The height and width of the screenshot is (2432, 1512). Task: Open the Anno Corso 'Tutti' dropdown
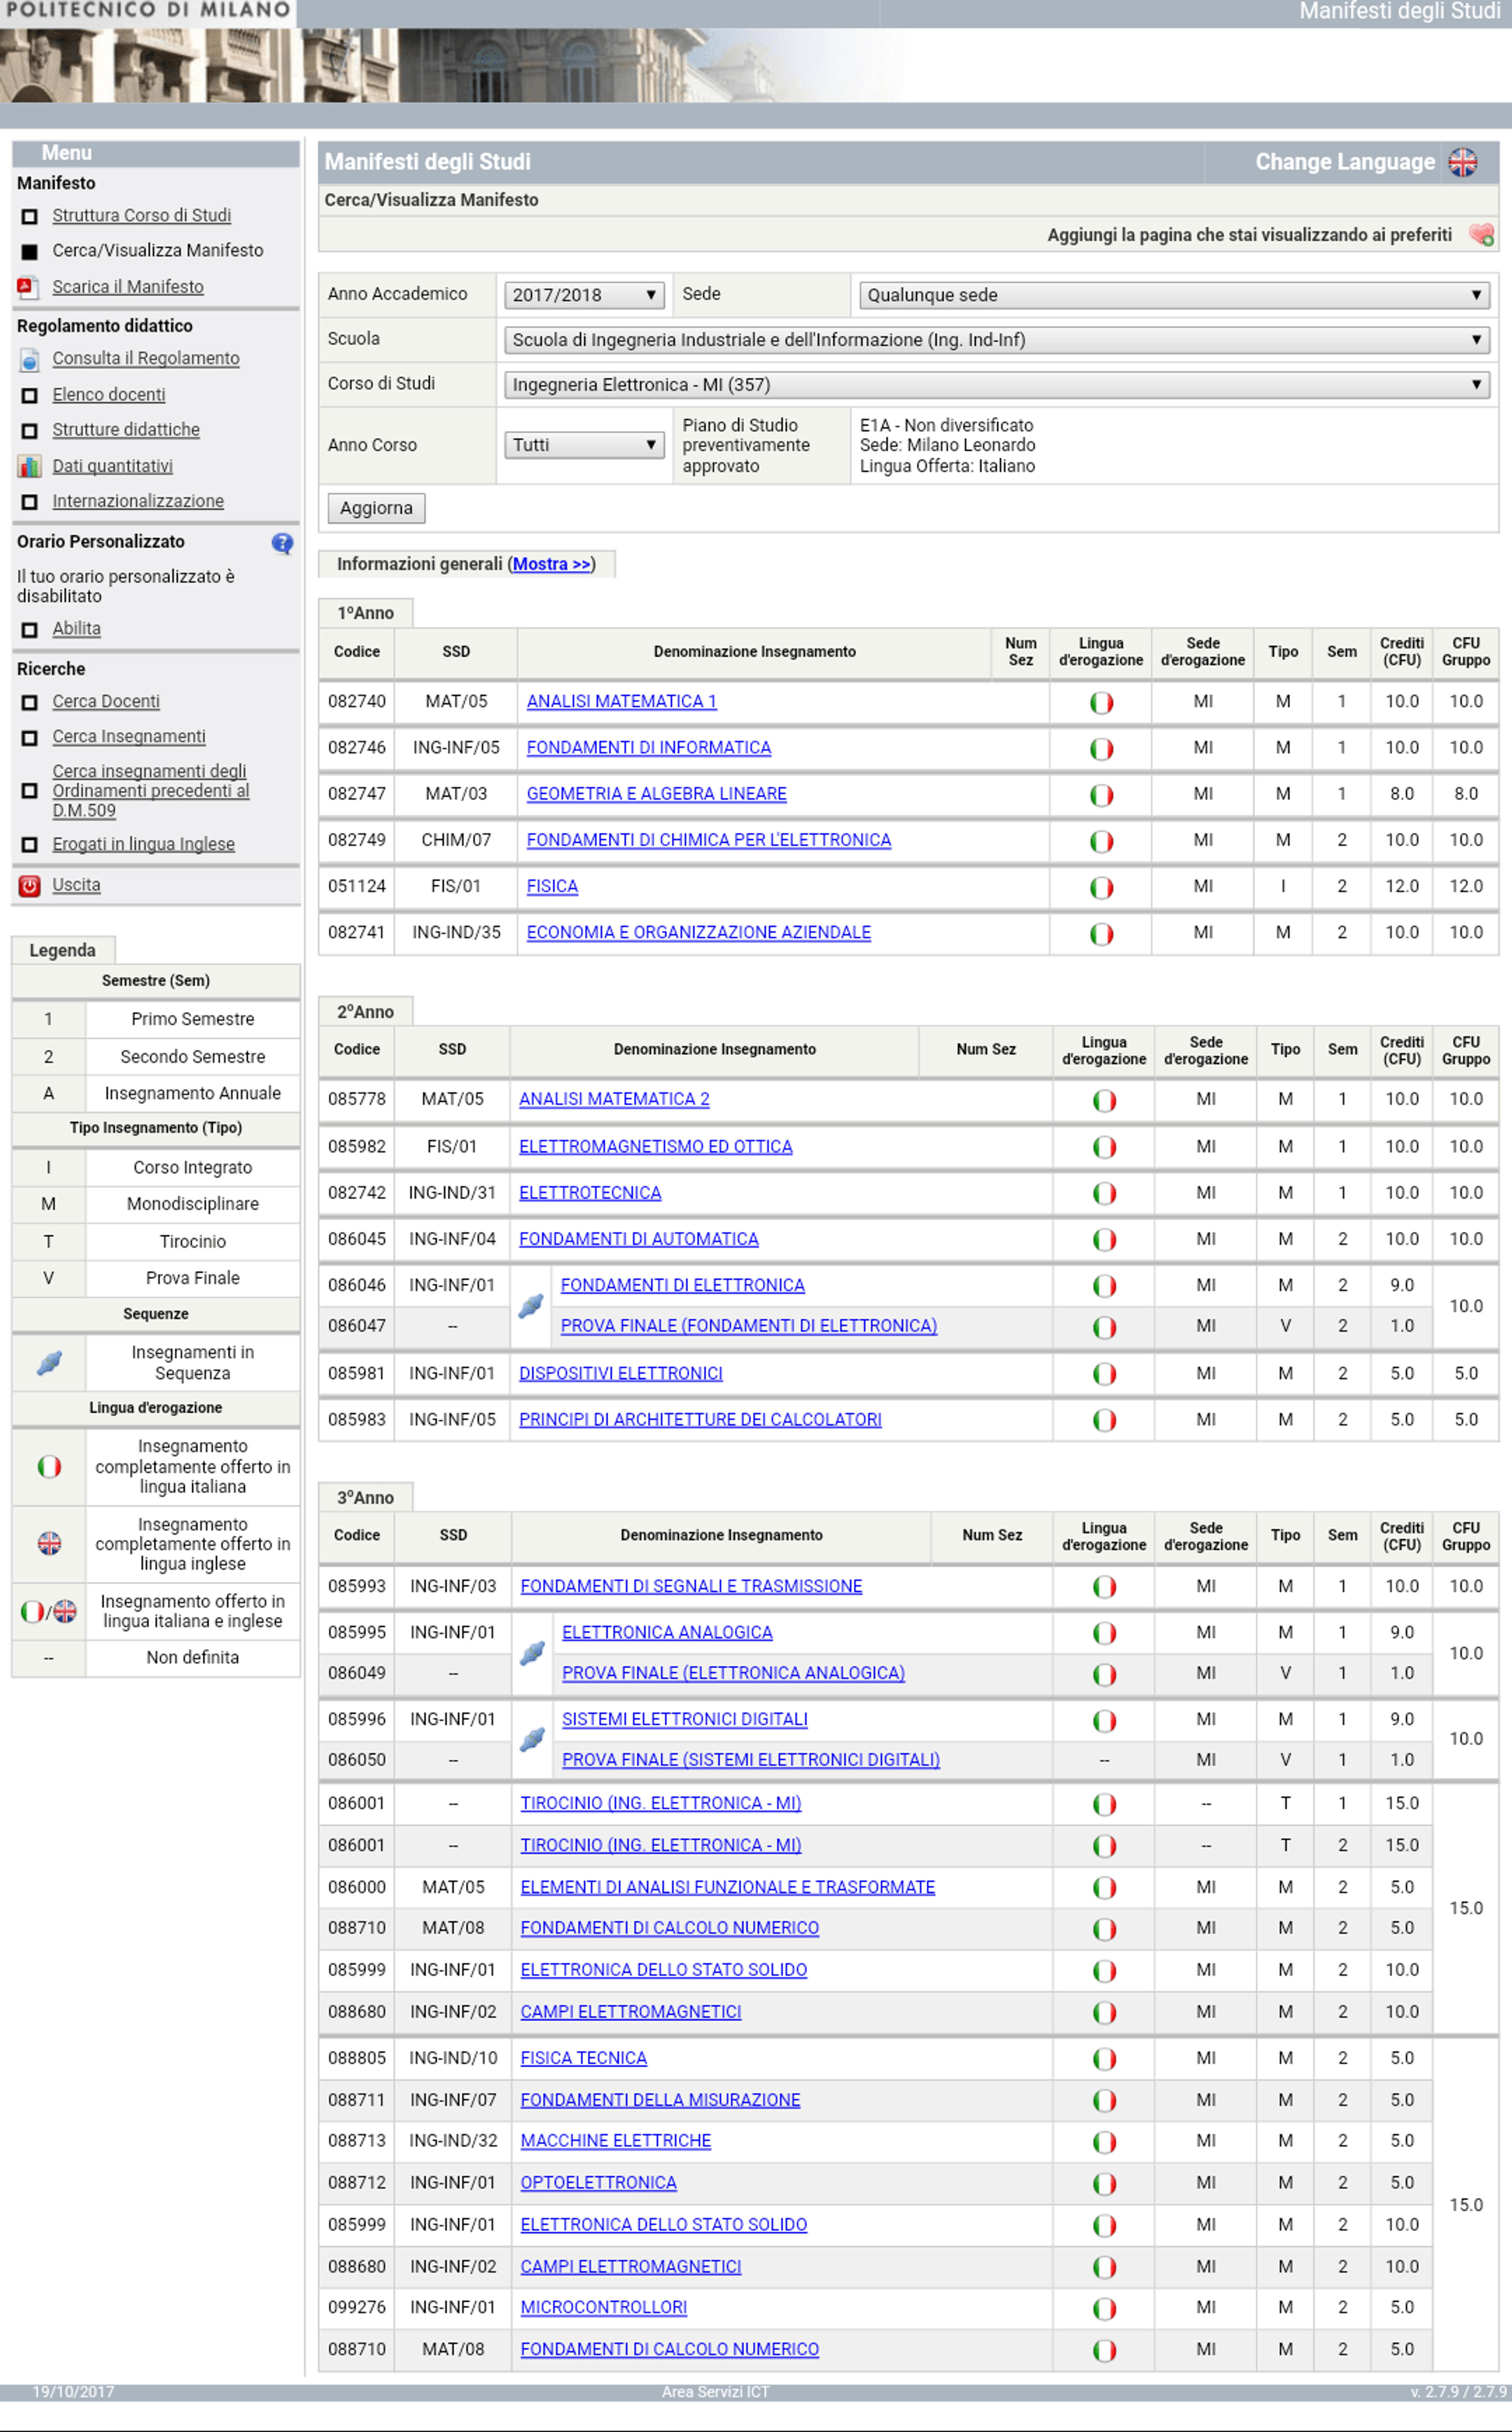click(584, 445)
